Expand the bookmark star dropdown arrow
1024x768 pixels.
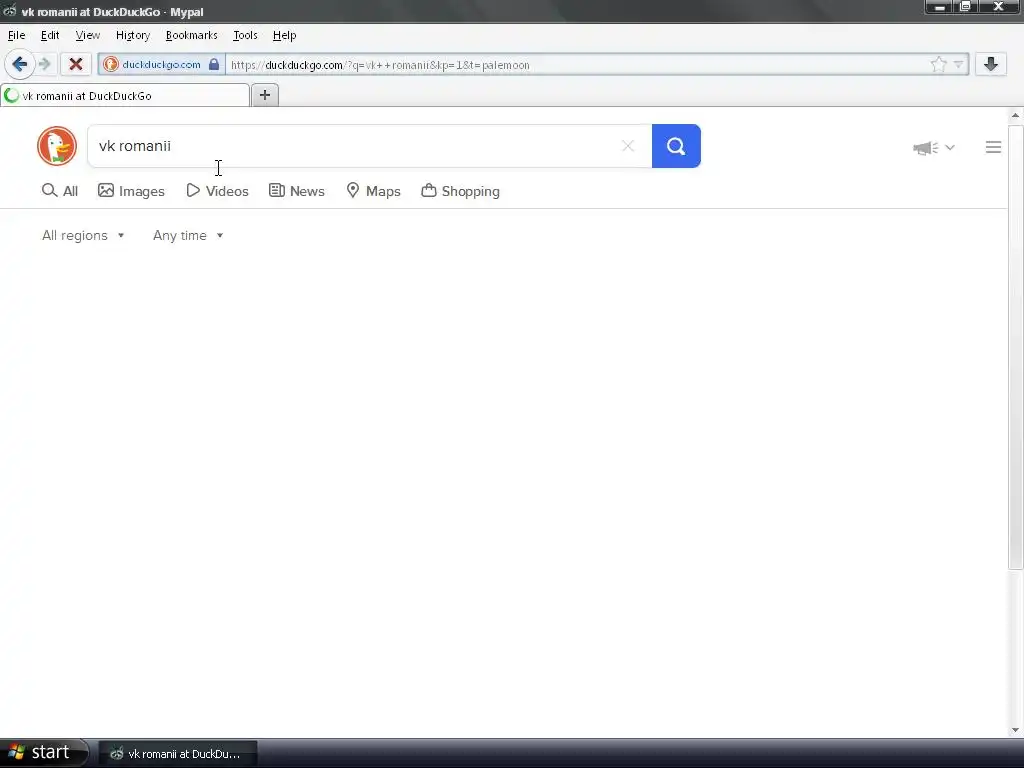click(958, 64)
